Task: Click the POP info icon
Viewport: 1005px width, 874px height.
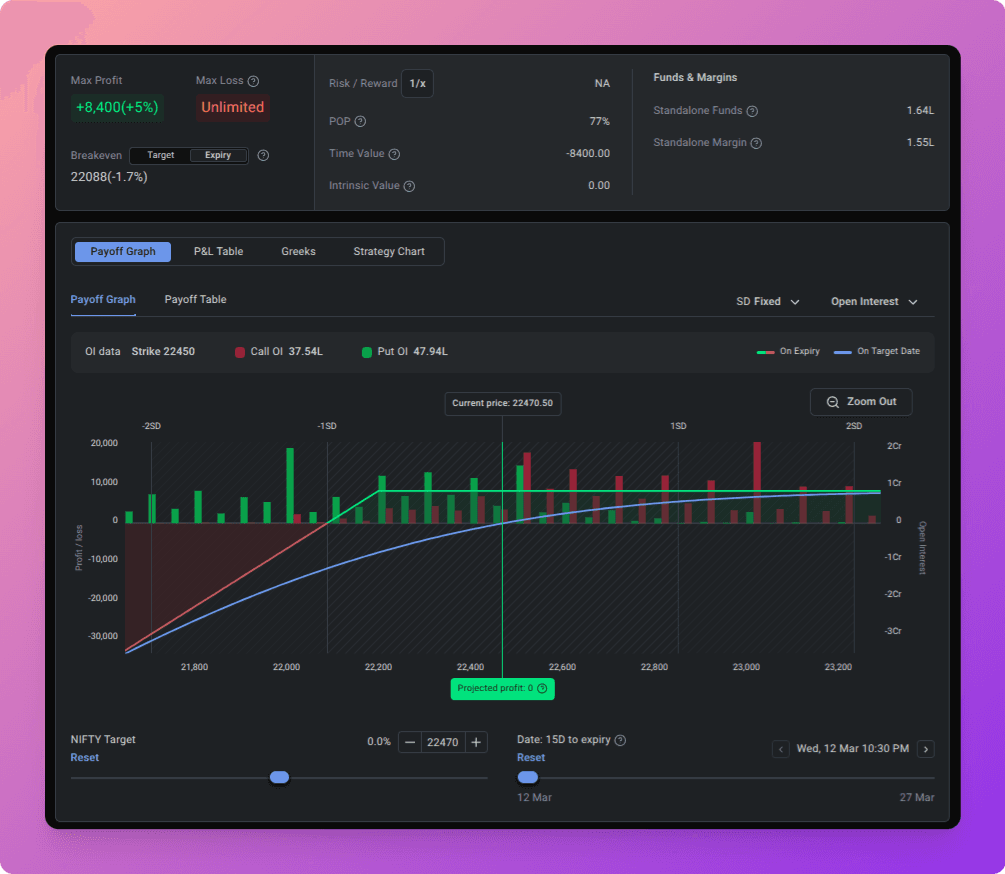Action: (360, 121)
